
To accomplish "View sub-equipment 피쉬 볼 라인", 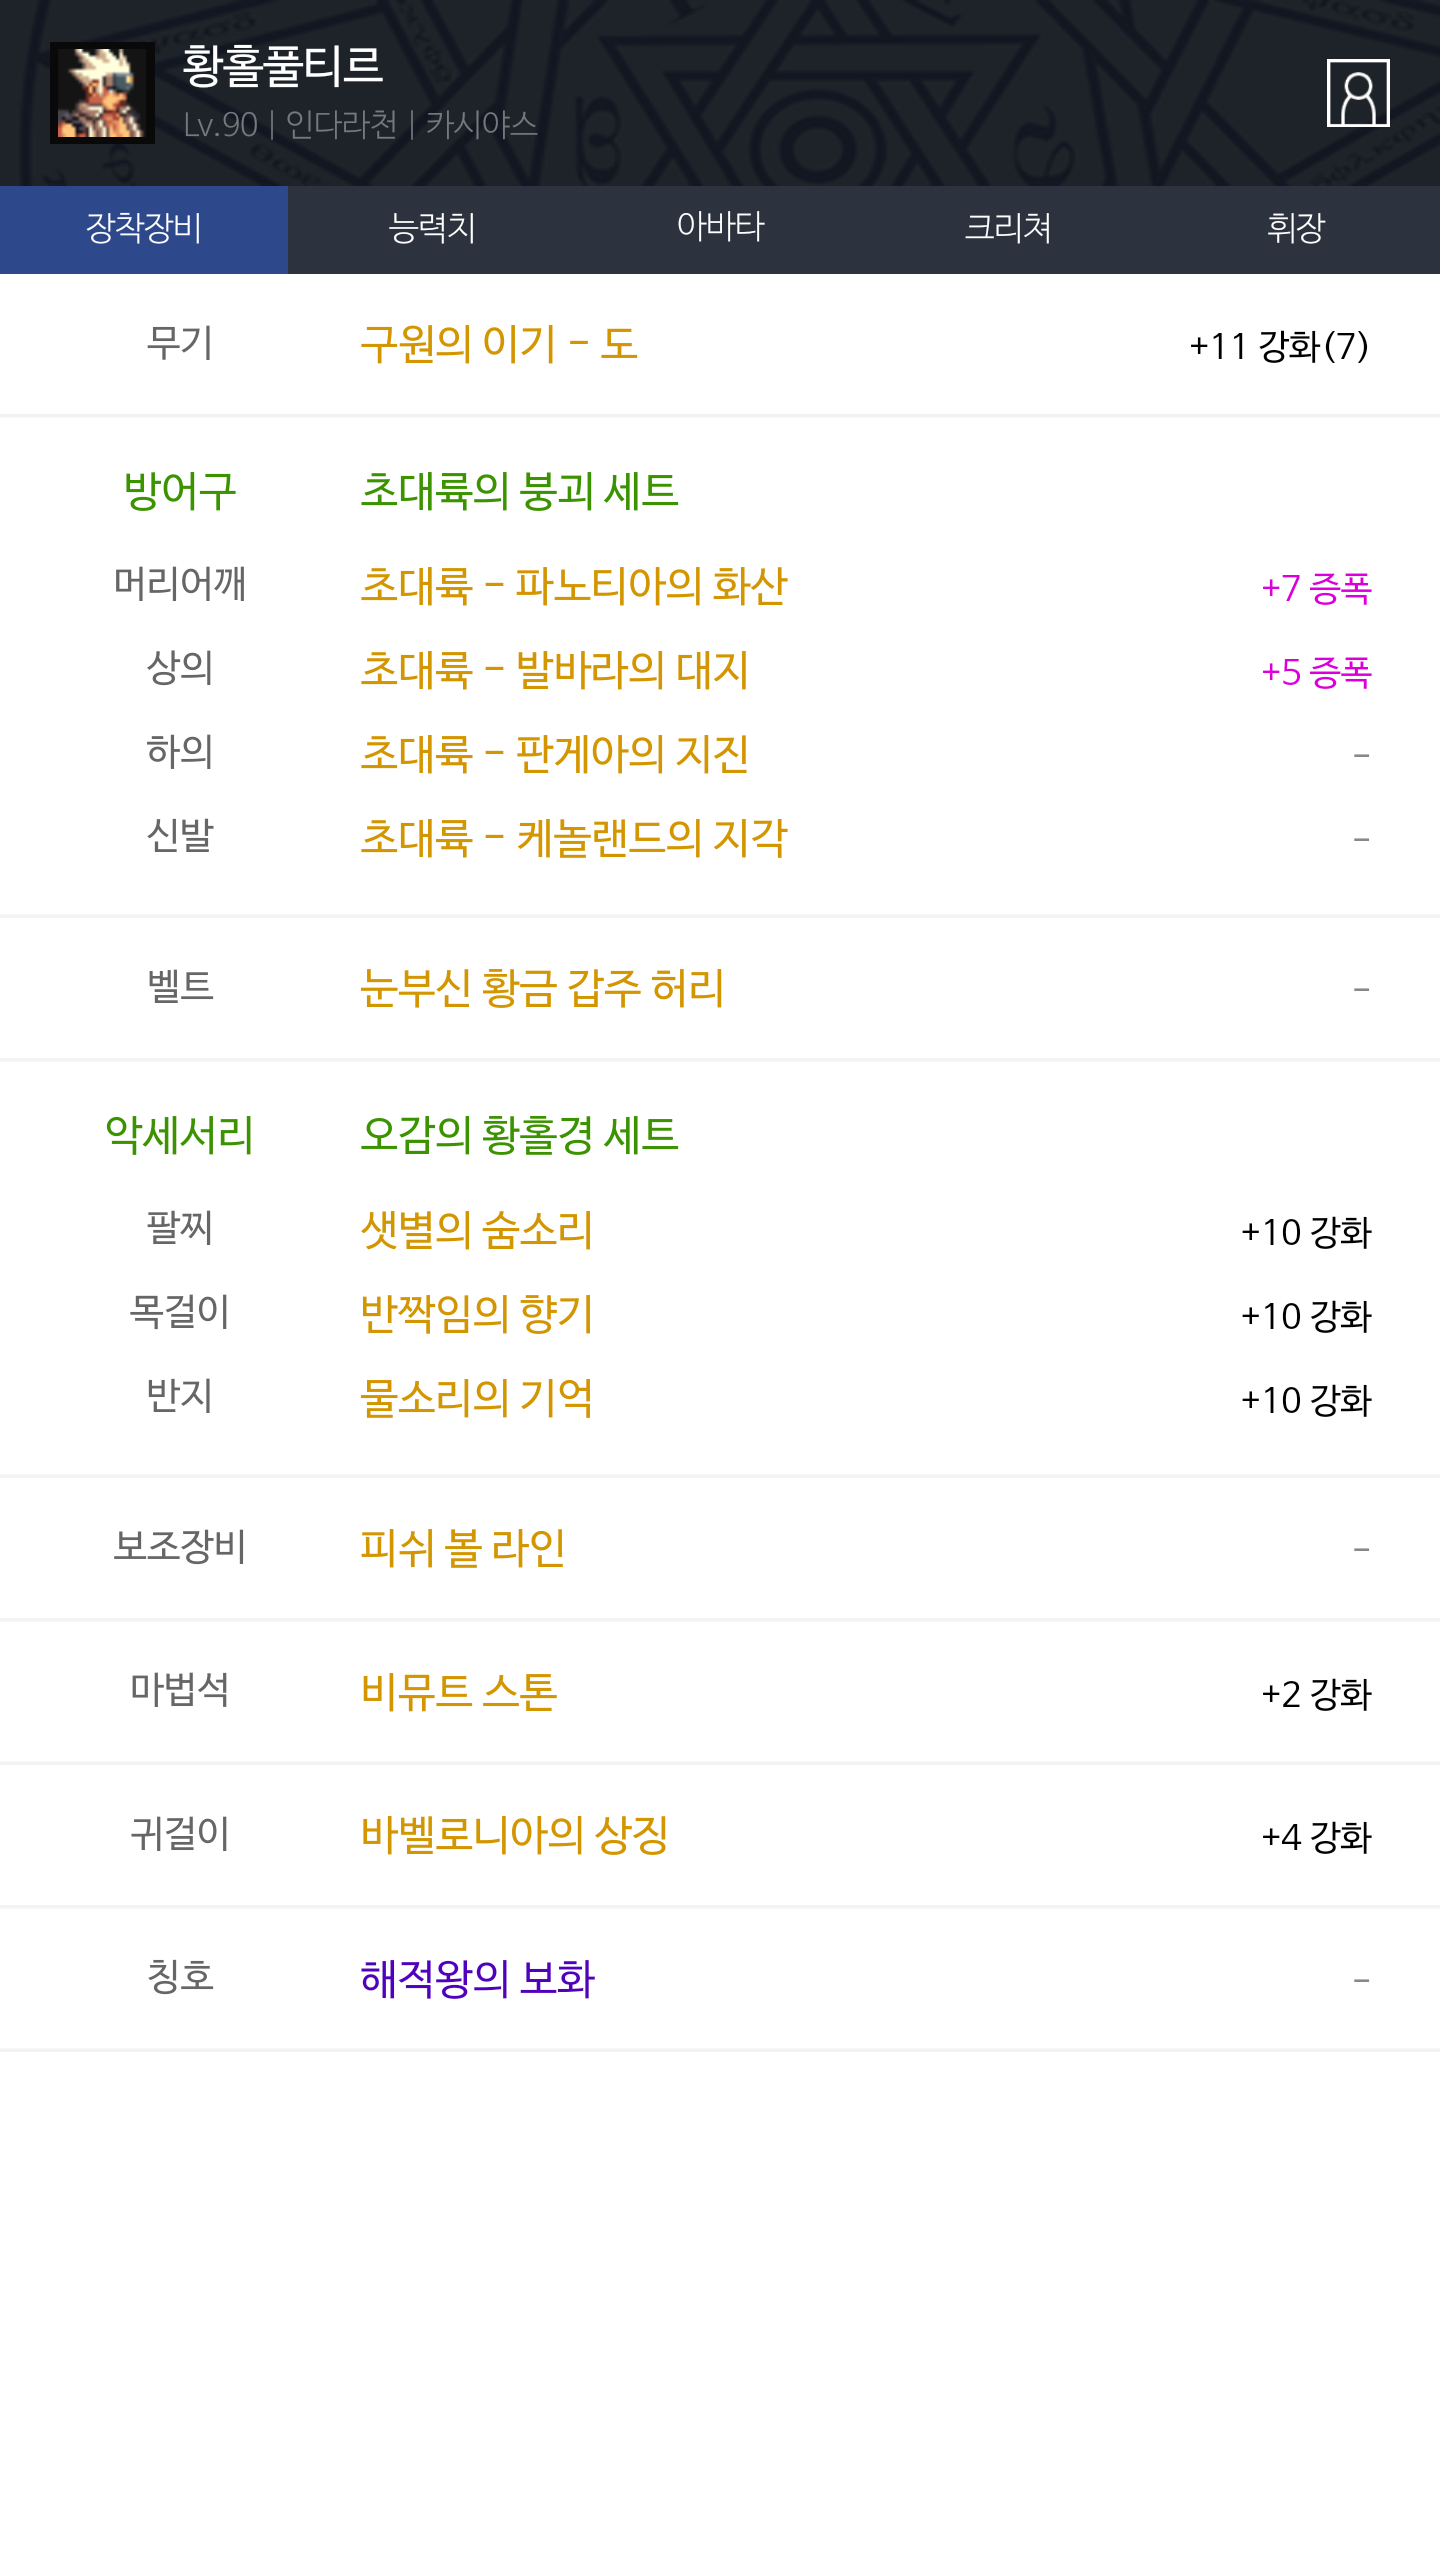I will (463, 1548).
